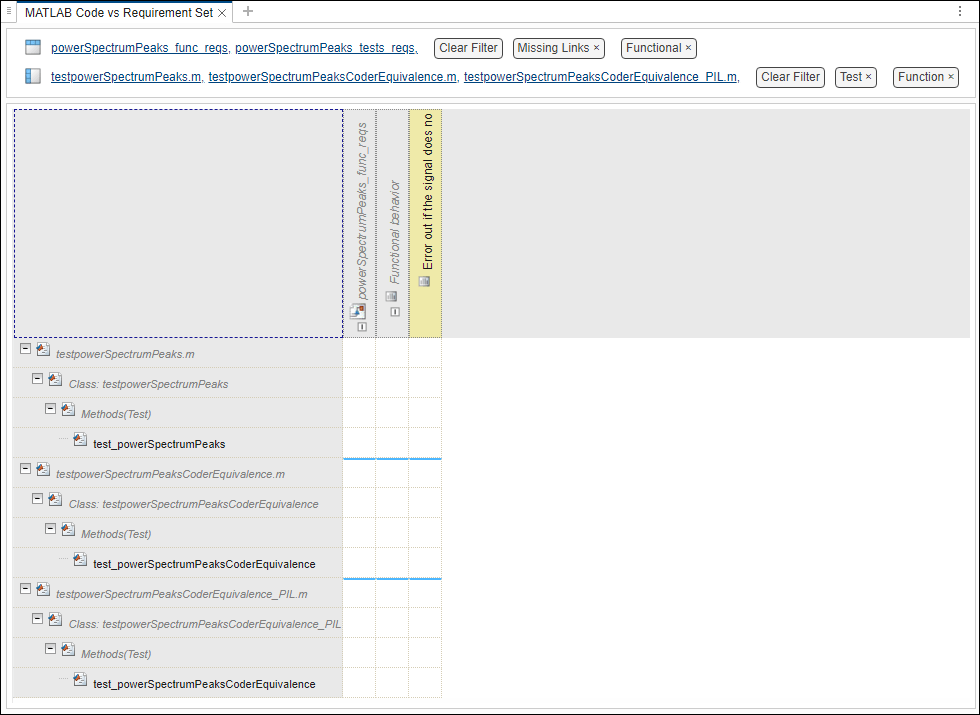
Task: Select the testpowerSpectrumPeaks.m file icon
Action: [43, 348]
